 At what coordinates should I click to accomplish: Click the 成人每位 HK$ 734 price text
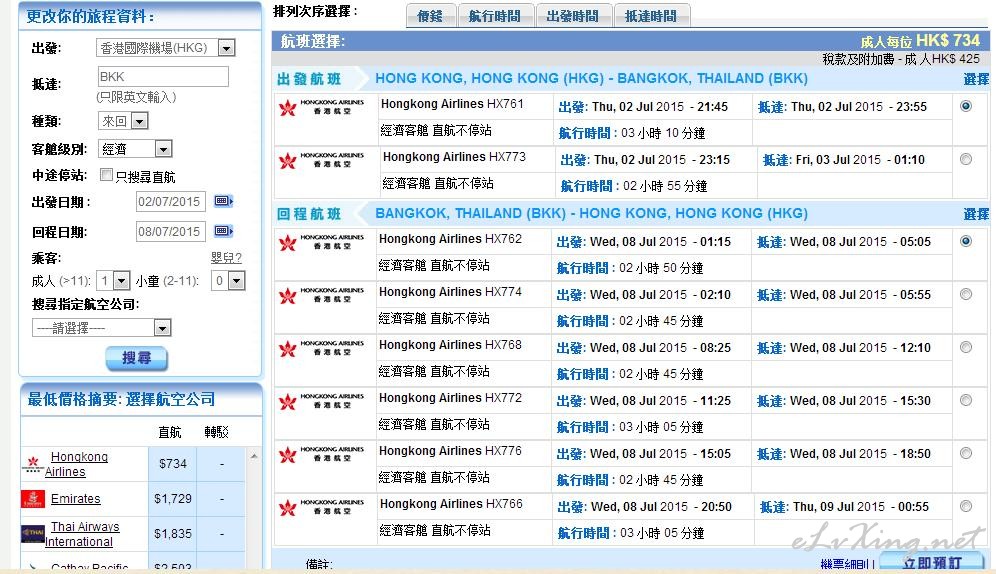(920, 41)
